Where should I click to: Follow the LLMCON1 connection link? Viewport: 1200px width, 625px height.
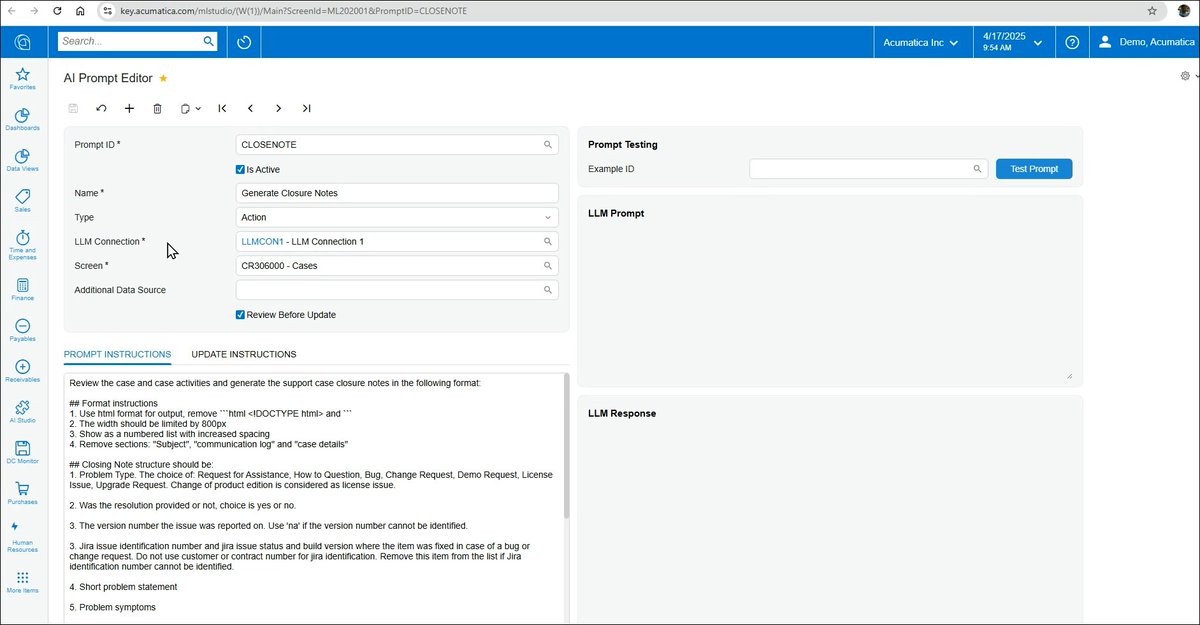(262, 241)
